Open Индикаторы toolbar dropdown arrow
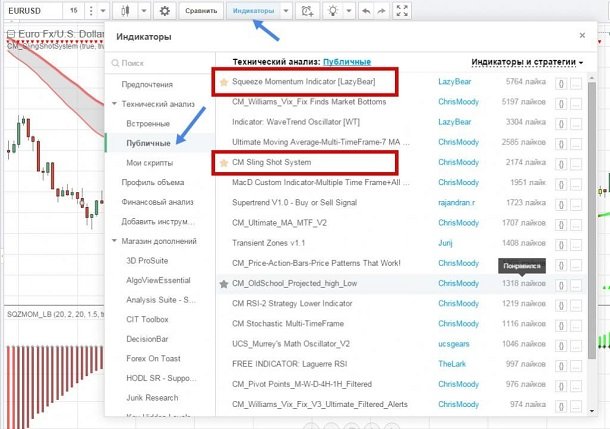Screen dimensions: 610x429 click(286, 11)
